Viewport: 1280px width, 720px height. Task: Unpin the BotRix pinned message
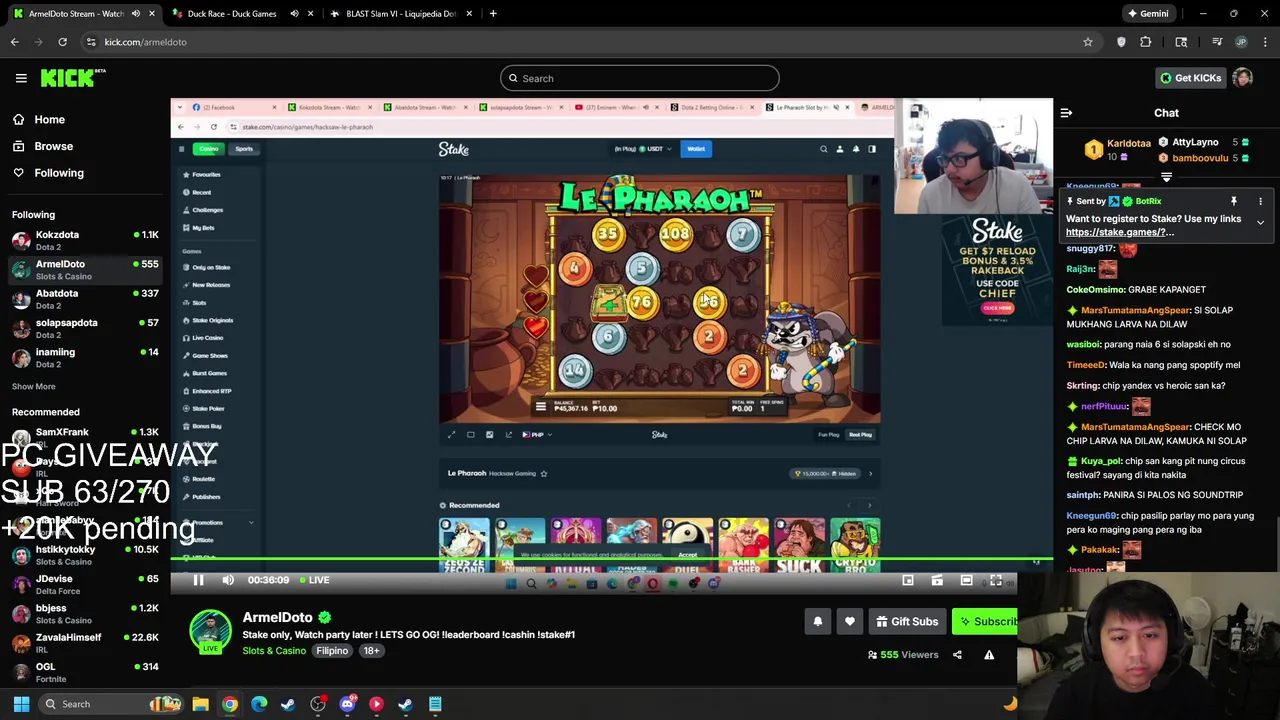(1234, 201)
